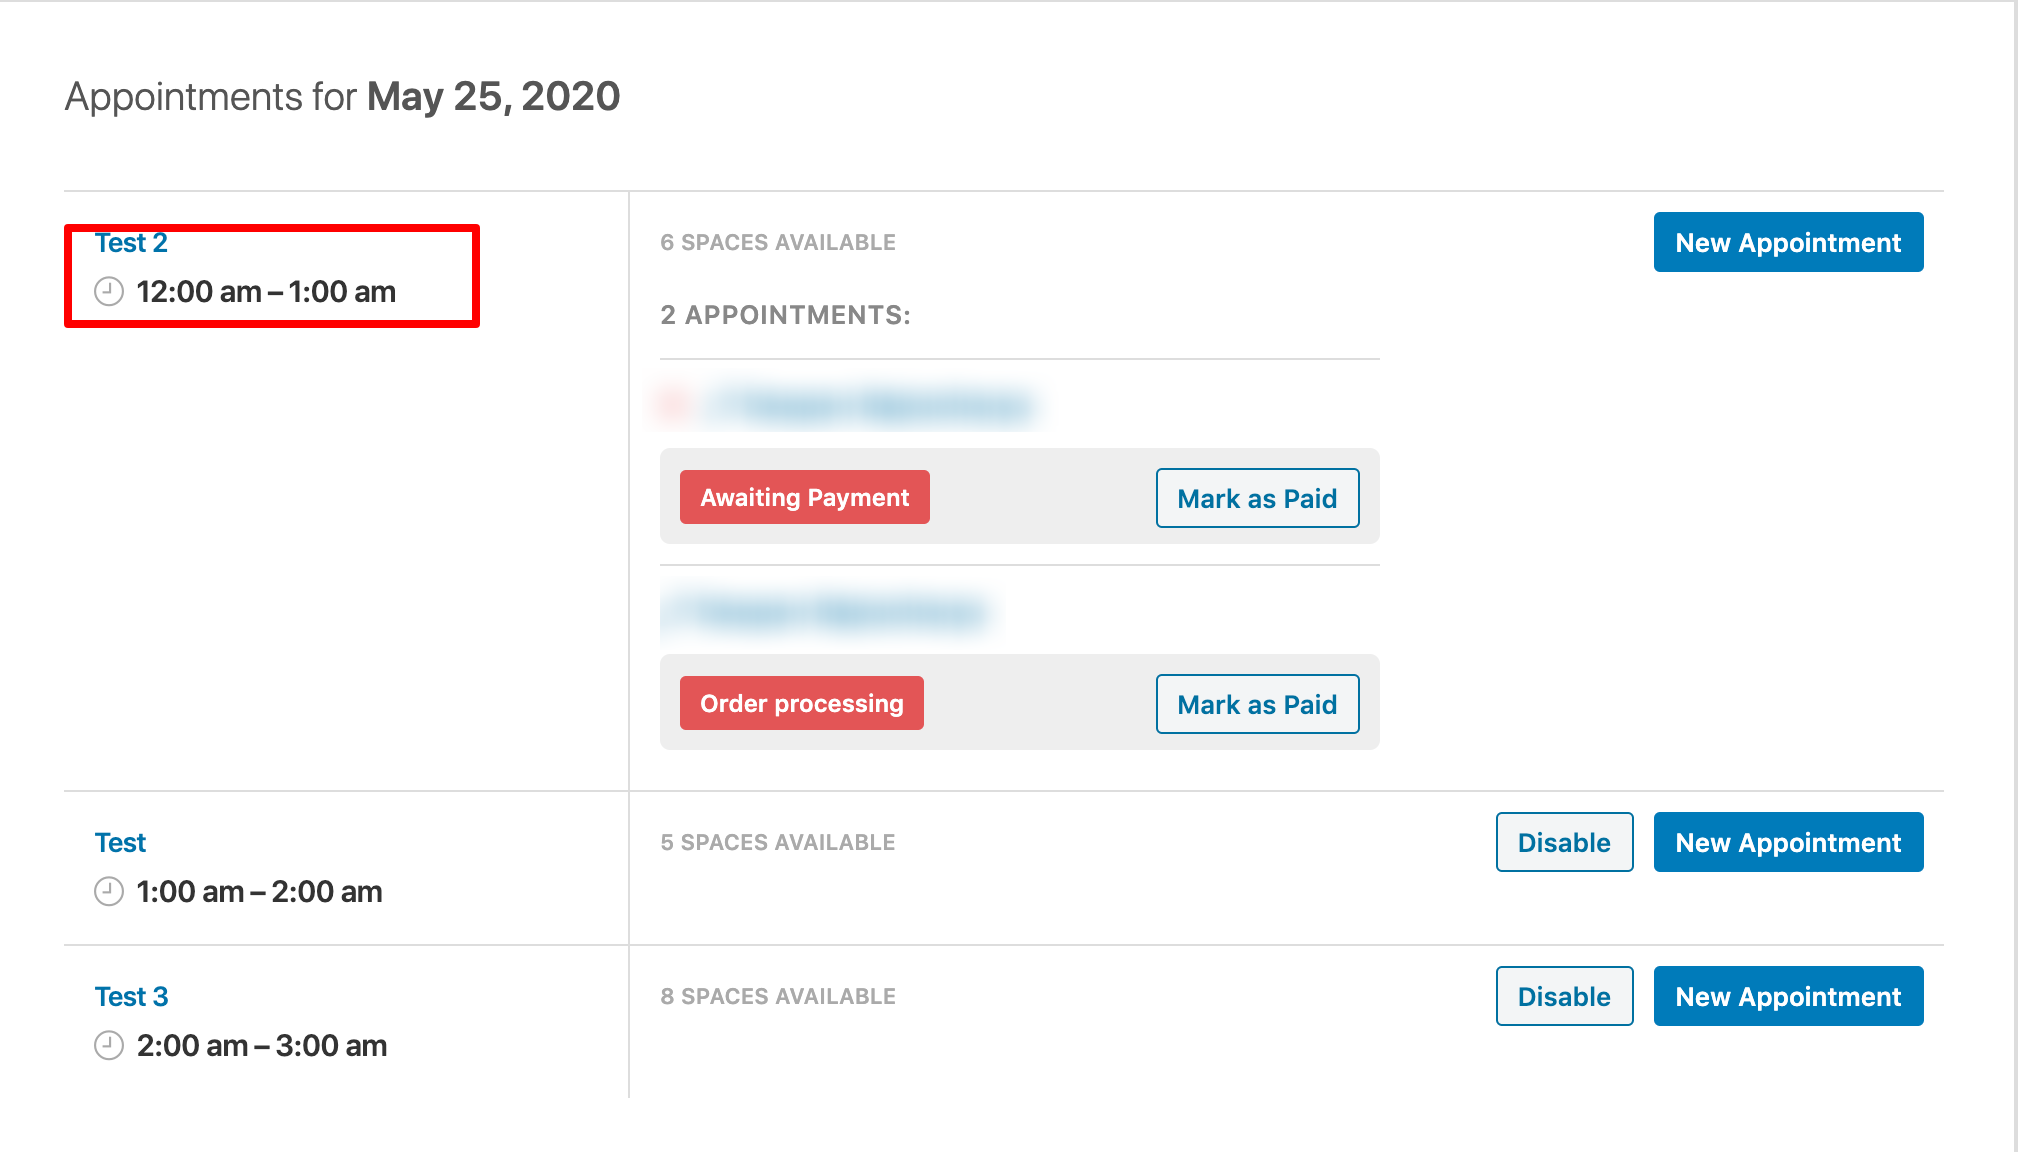Mark the Order processing appointment as paid

pyautogui.click(x=1257, y=704)
